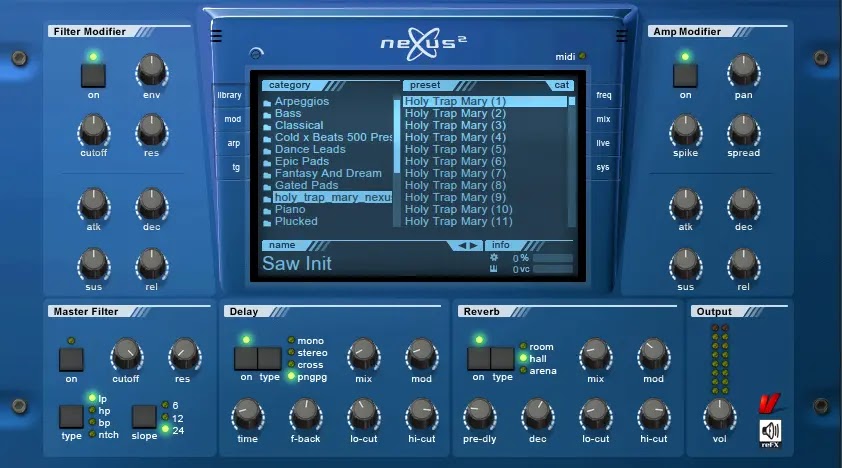Click previous preset left arrow
This screenshot has height=468, width=842.
tap(462, 246)
